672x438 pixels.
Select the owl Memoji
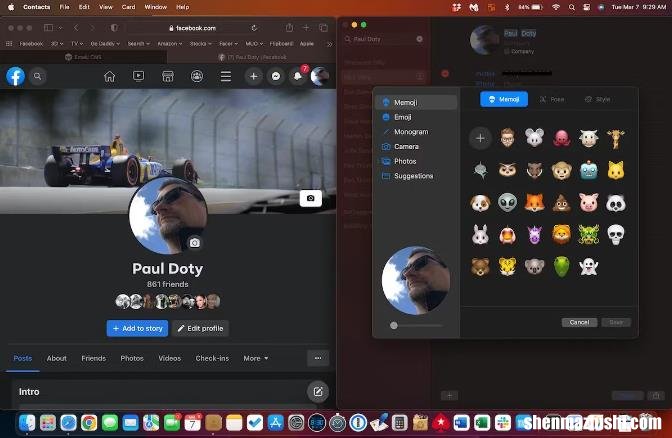(x=507, y=170)
